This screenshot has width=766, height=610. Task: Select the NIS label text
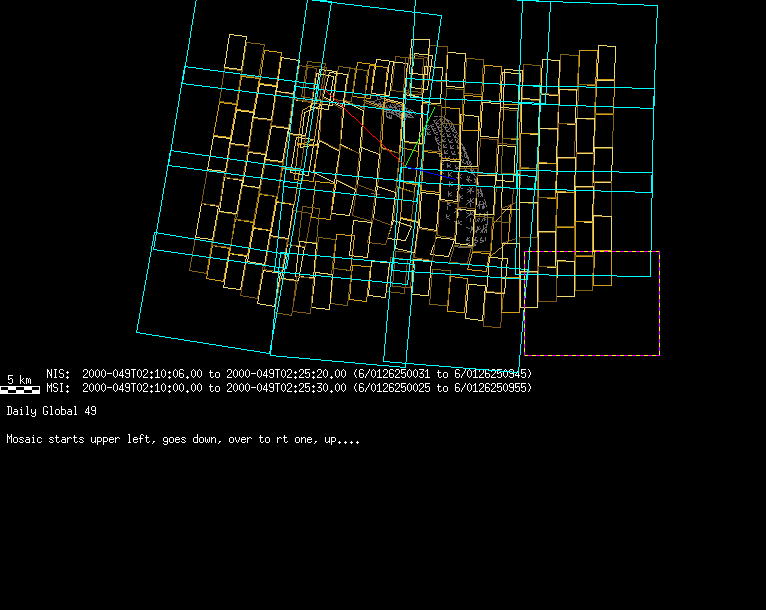pos(58,374)
